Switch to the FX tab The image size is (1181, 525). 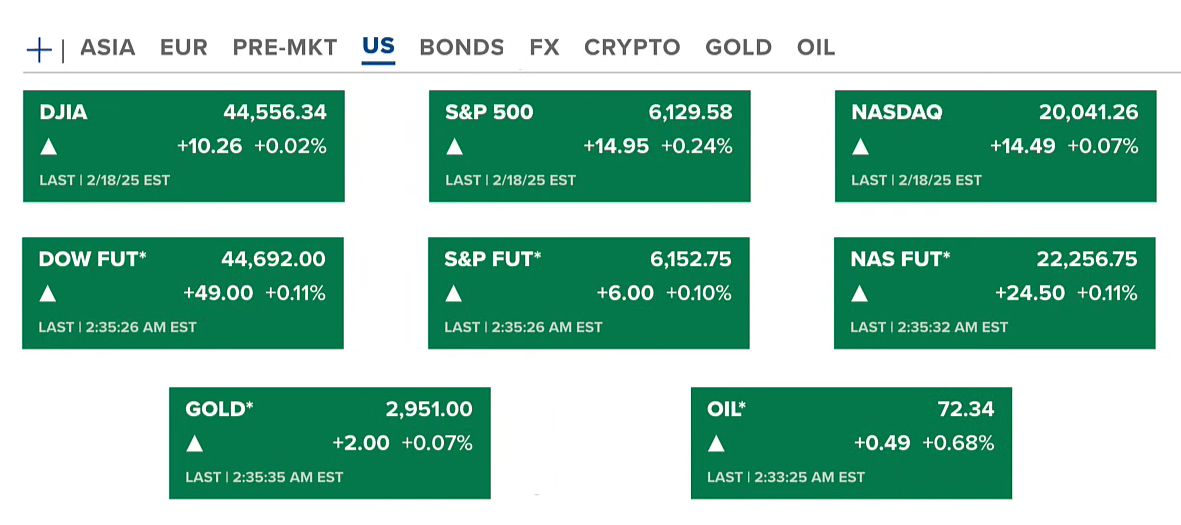(544, 47)
